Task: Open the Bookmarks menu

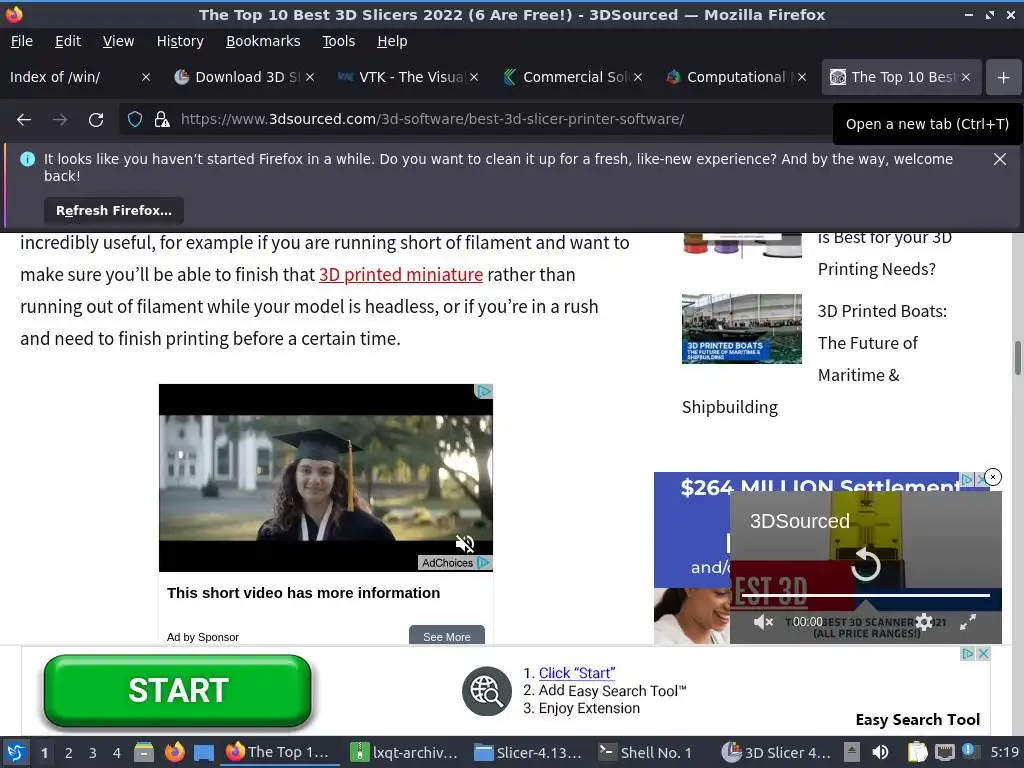Action: (x=263, y=41)
